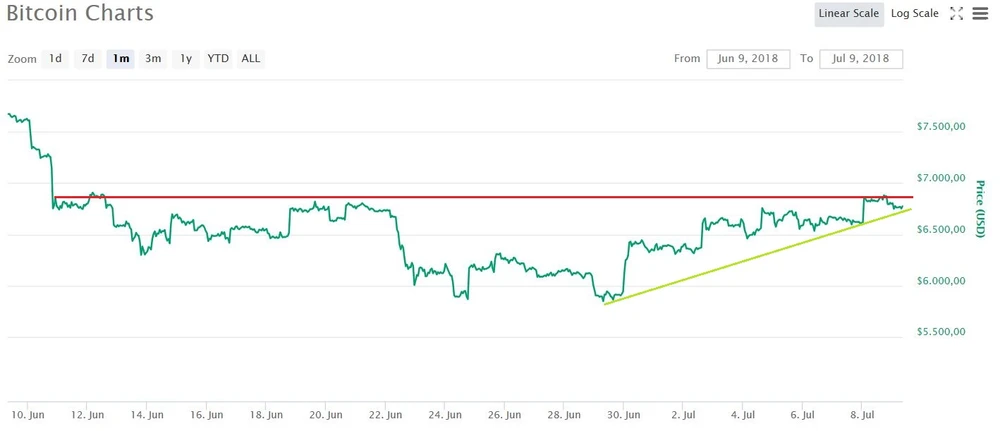Screen dimensions: 1000x431
Task: Click the From date field
Action: (749, 59)
